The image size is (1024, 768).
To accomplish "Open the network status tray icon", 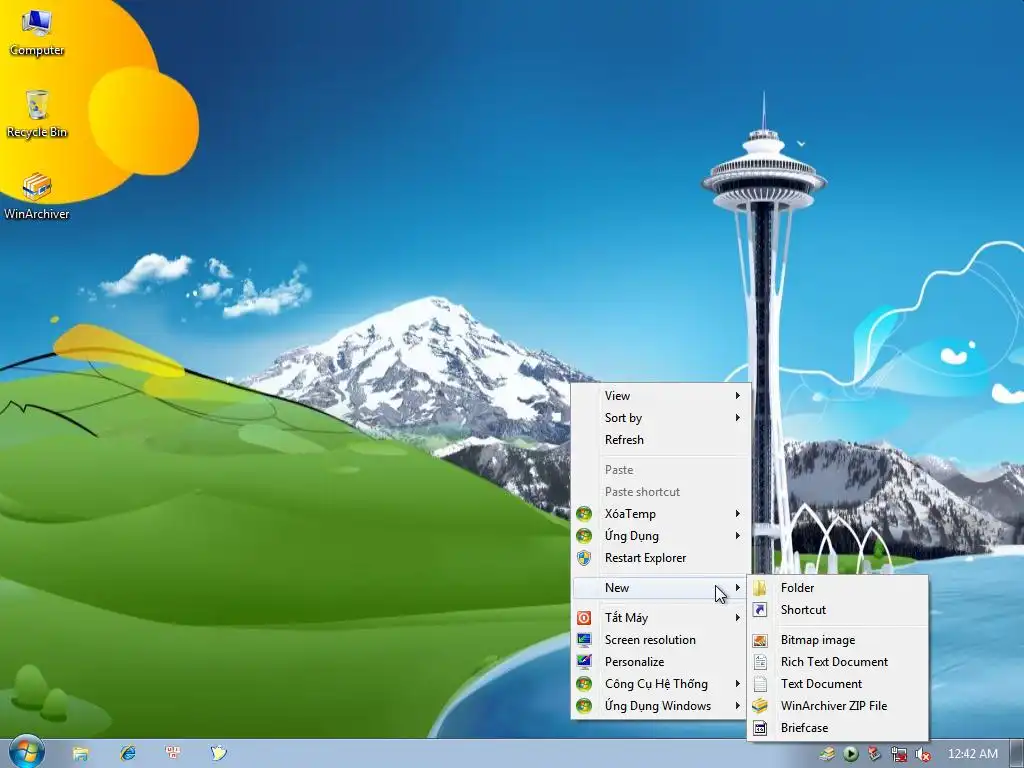I will [899, 754].
